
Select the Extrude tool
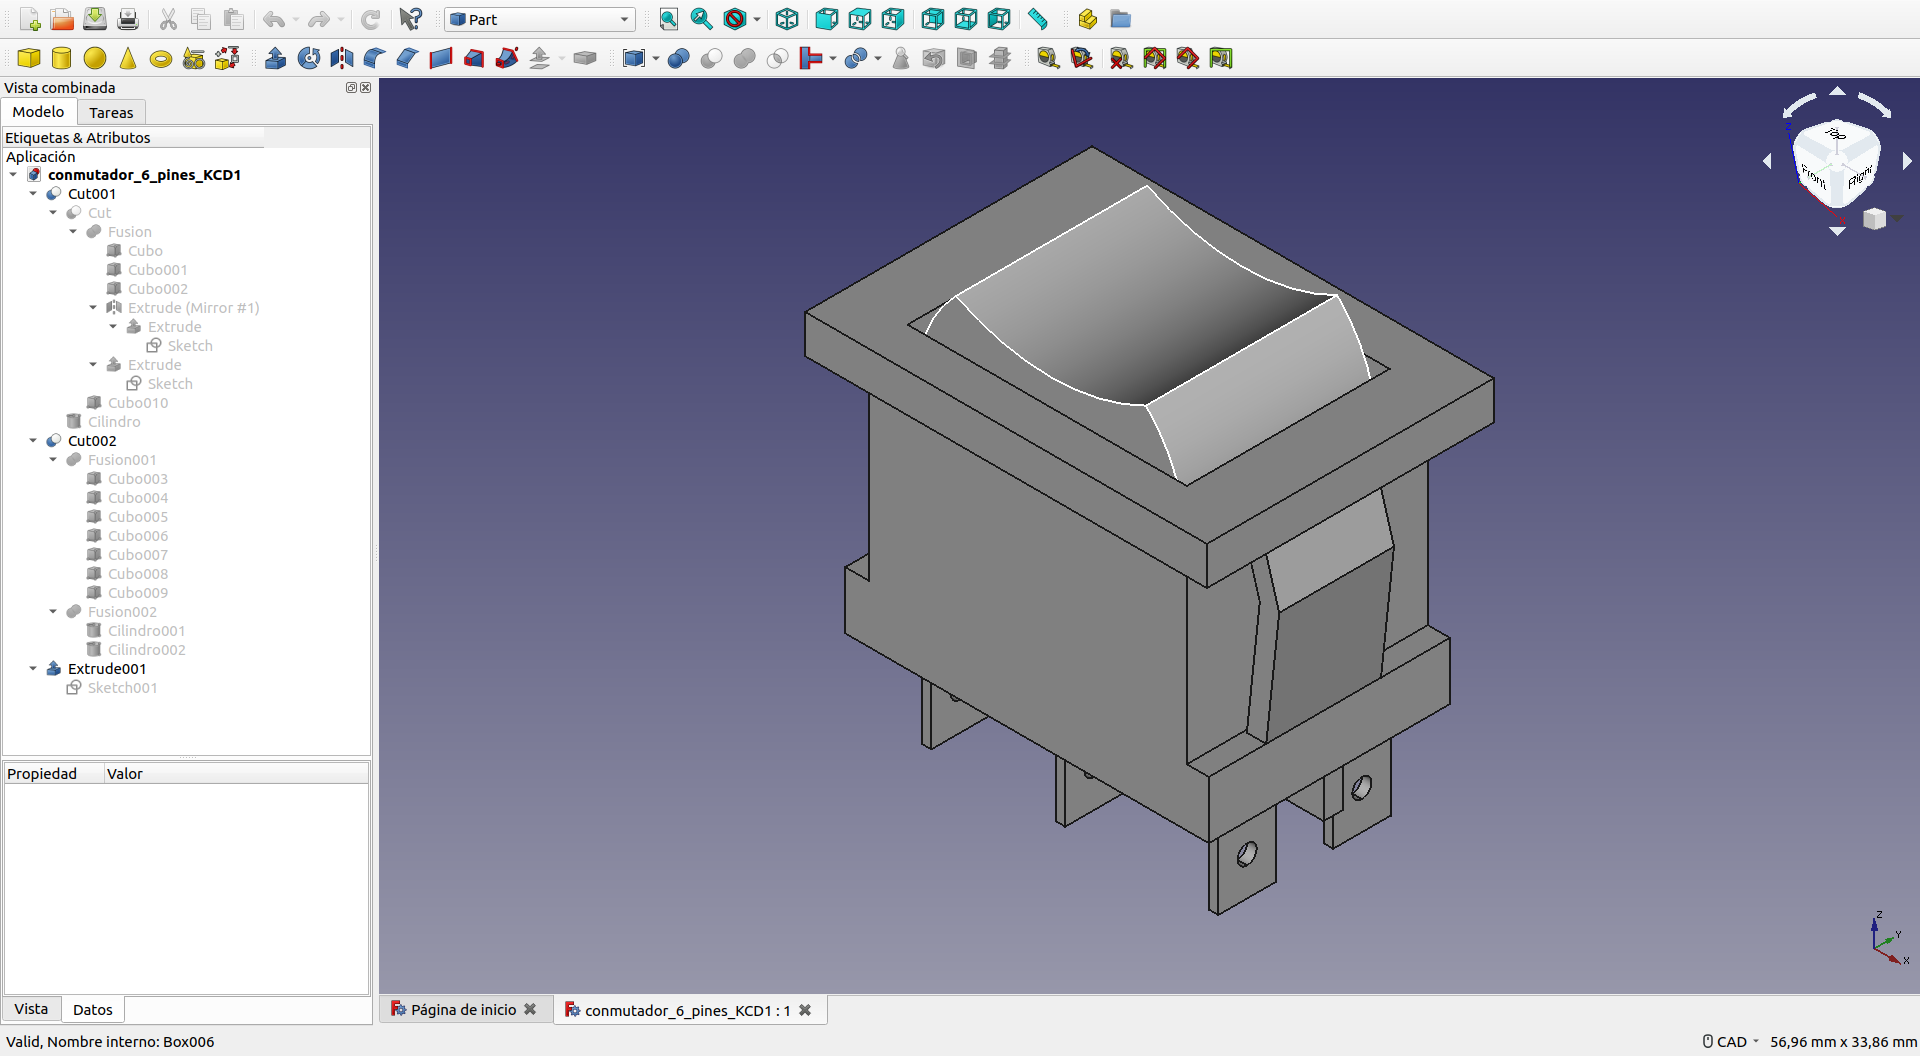276,59
